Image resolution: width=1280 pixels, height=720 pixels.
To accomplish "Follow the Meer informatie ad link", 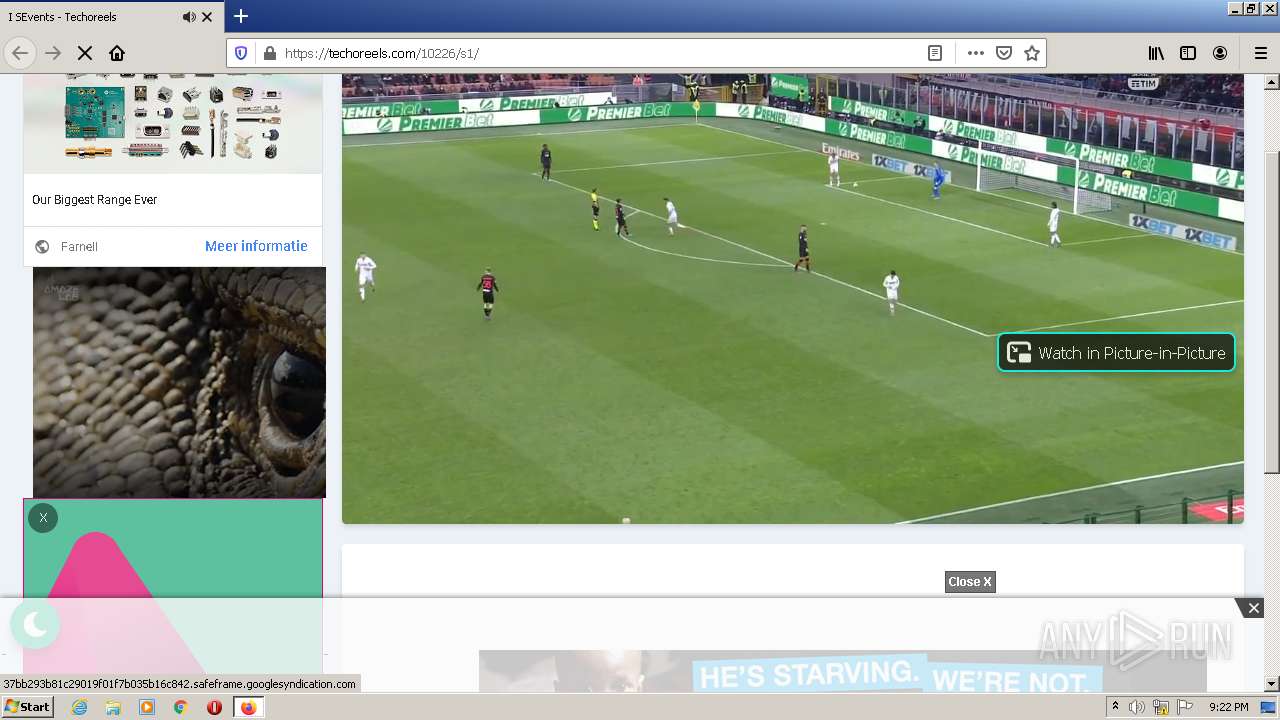I will (x=256, y=246).
